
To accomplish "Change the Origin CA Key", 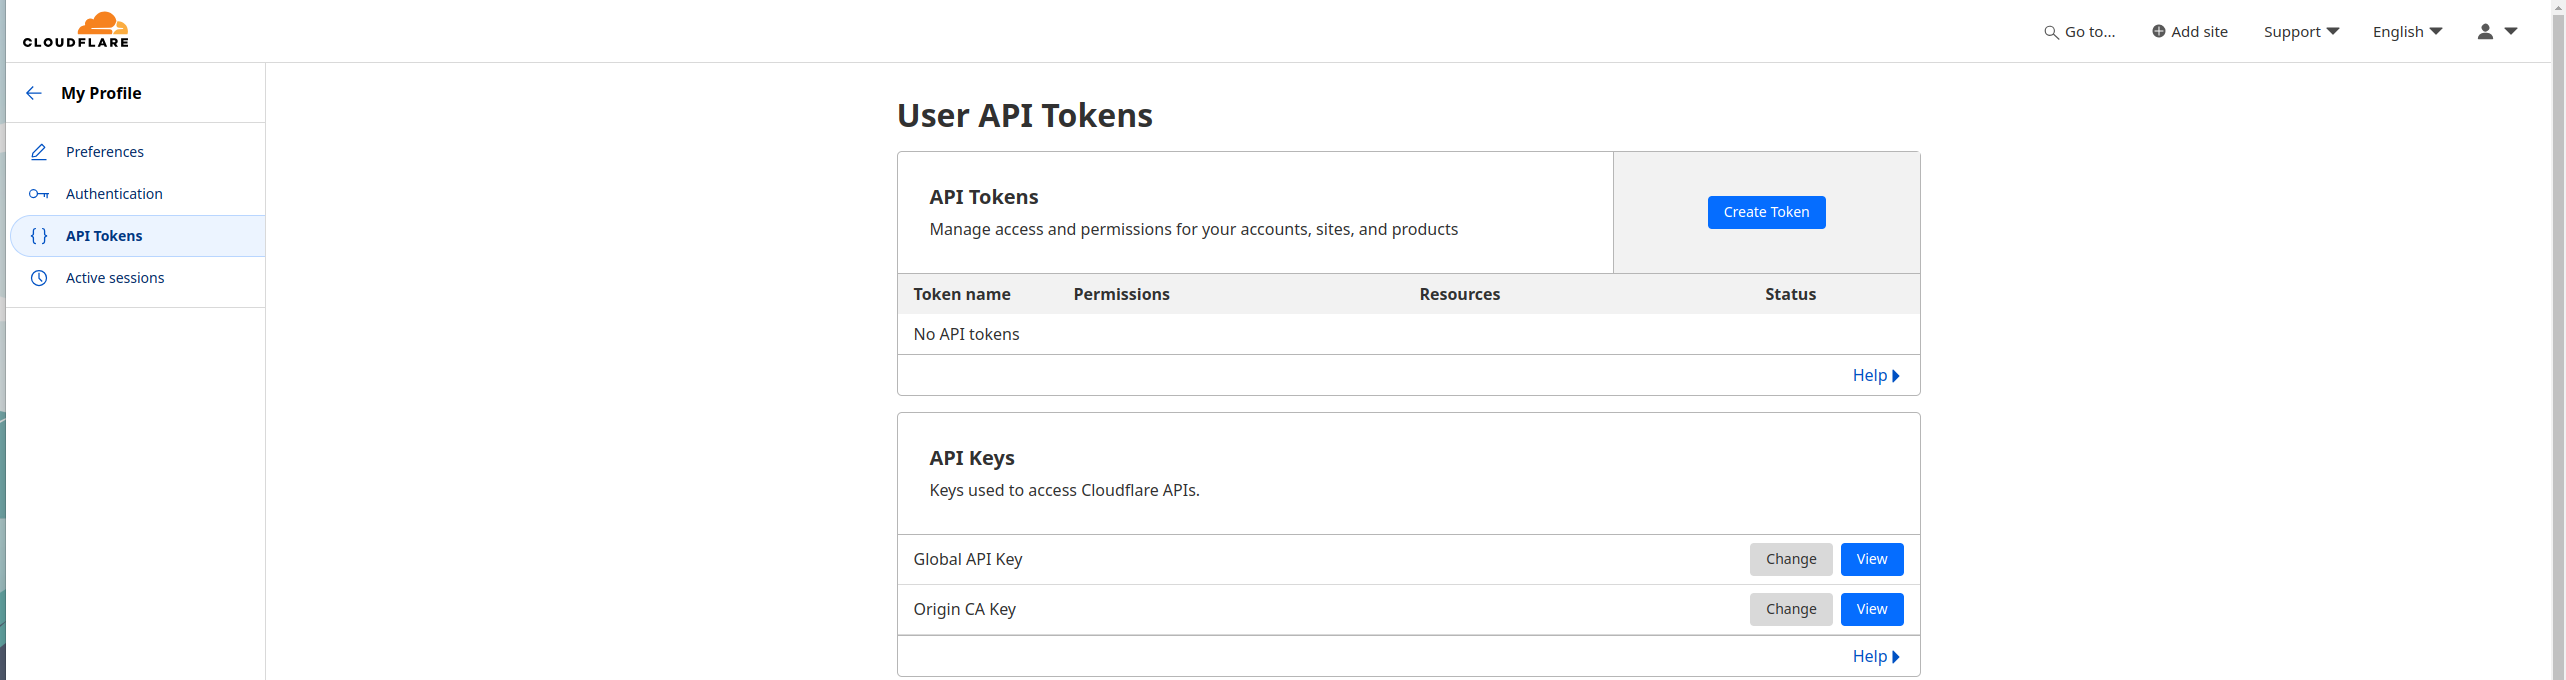I will (1790, 609).
